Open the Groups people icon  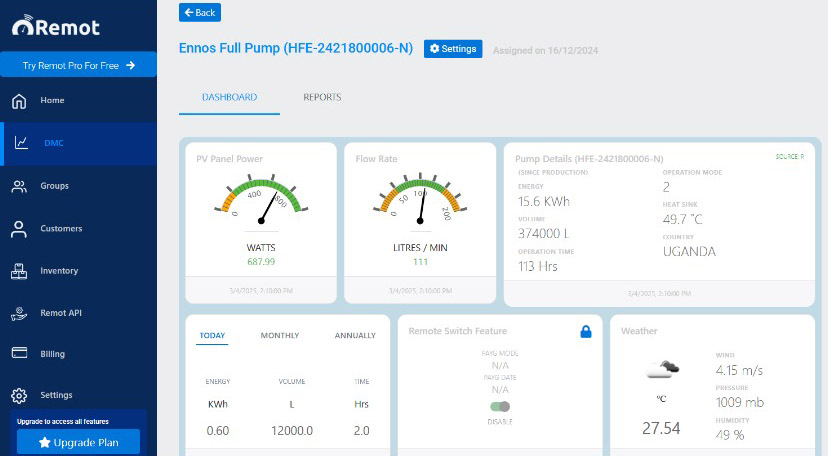point(19,186)
